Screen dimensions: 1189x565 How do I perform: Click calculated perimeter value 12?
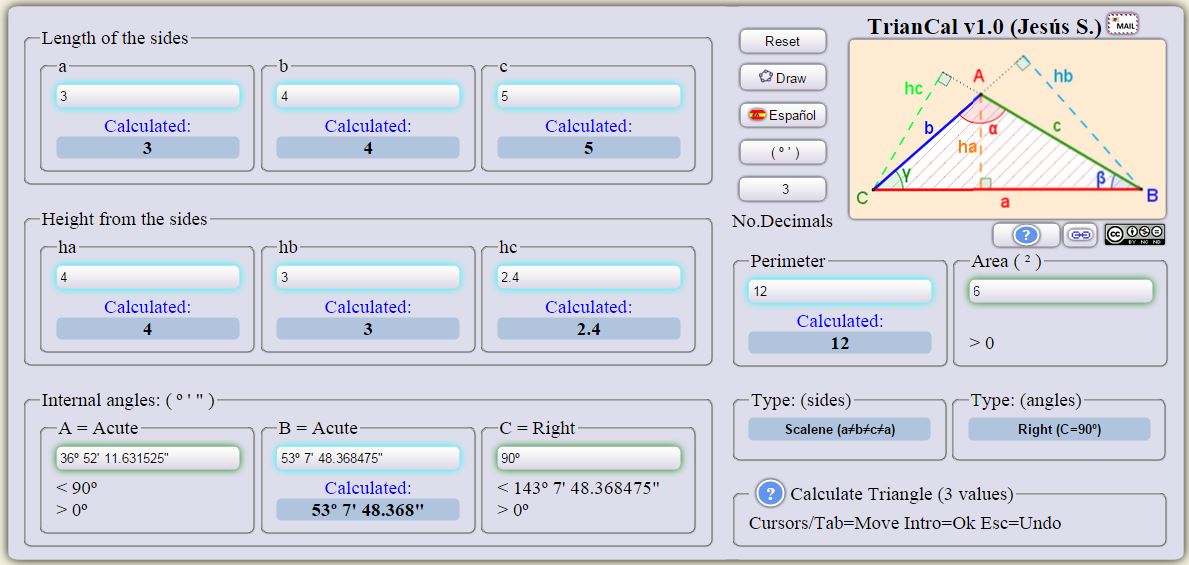[839, 343]
